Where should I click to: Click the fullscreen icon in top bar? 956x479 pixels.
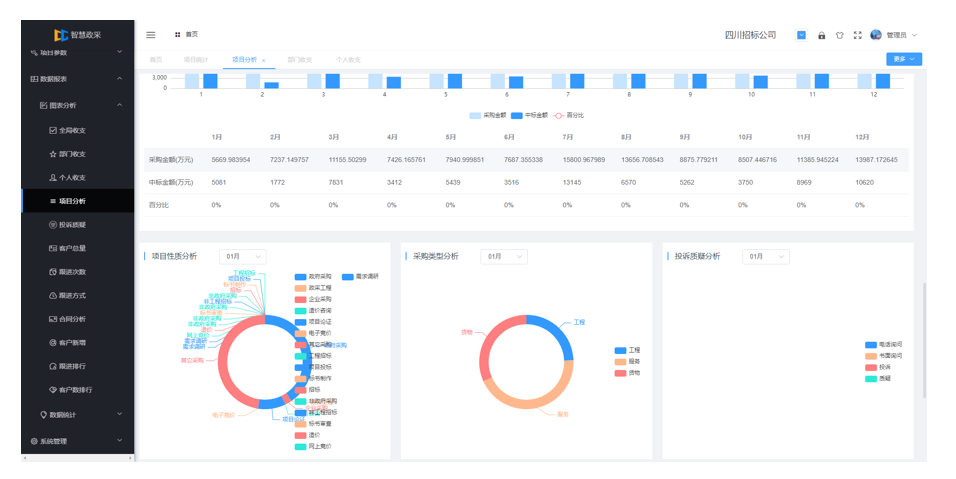click(857, 35)
